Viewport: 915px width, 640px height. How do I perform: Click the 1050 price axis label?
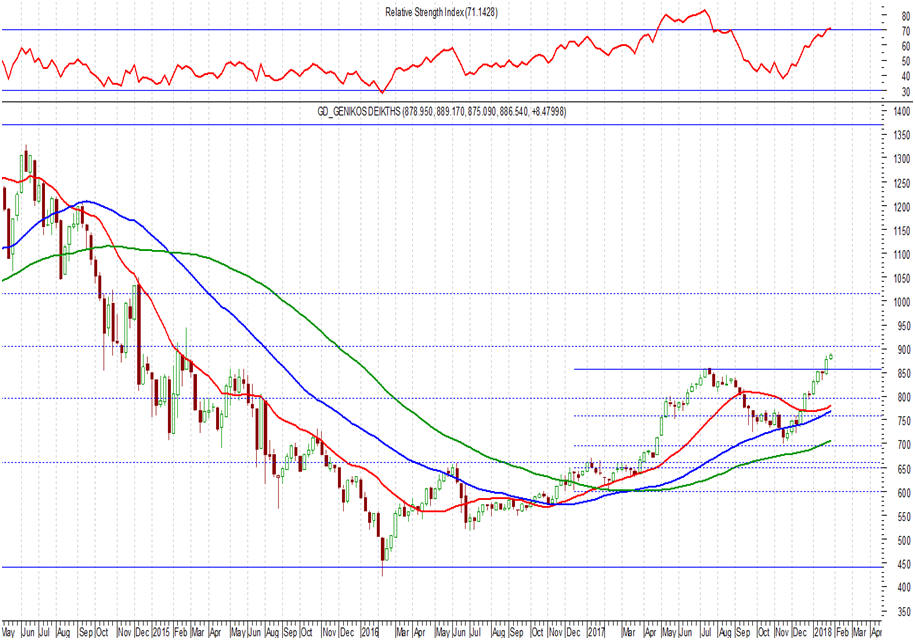(x=902, y=279)
